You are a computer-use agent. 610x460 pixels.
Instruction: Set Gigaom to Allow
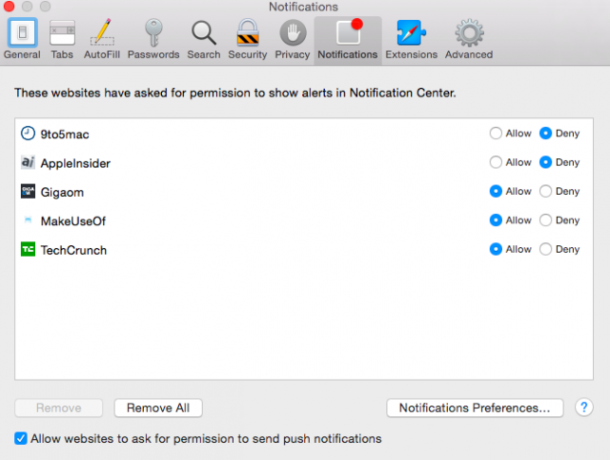click(x=496, y=191)
